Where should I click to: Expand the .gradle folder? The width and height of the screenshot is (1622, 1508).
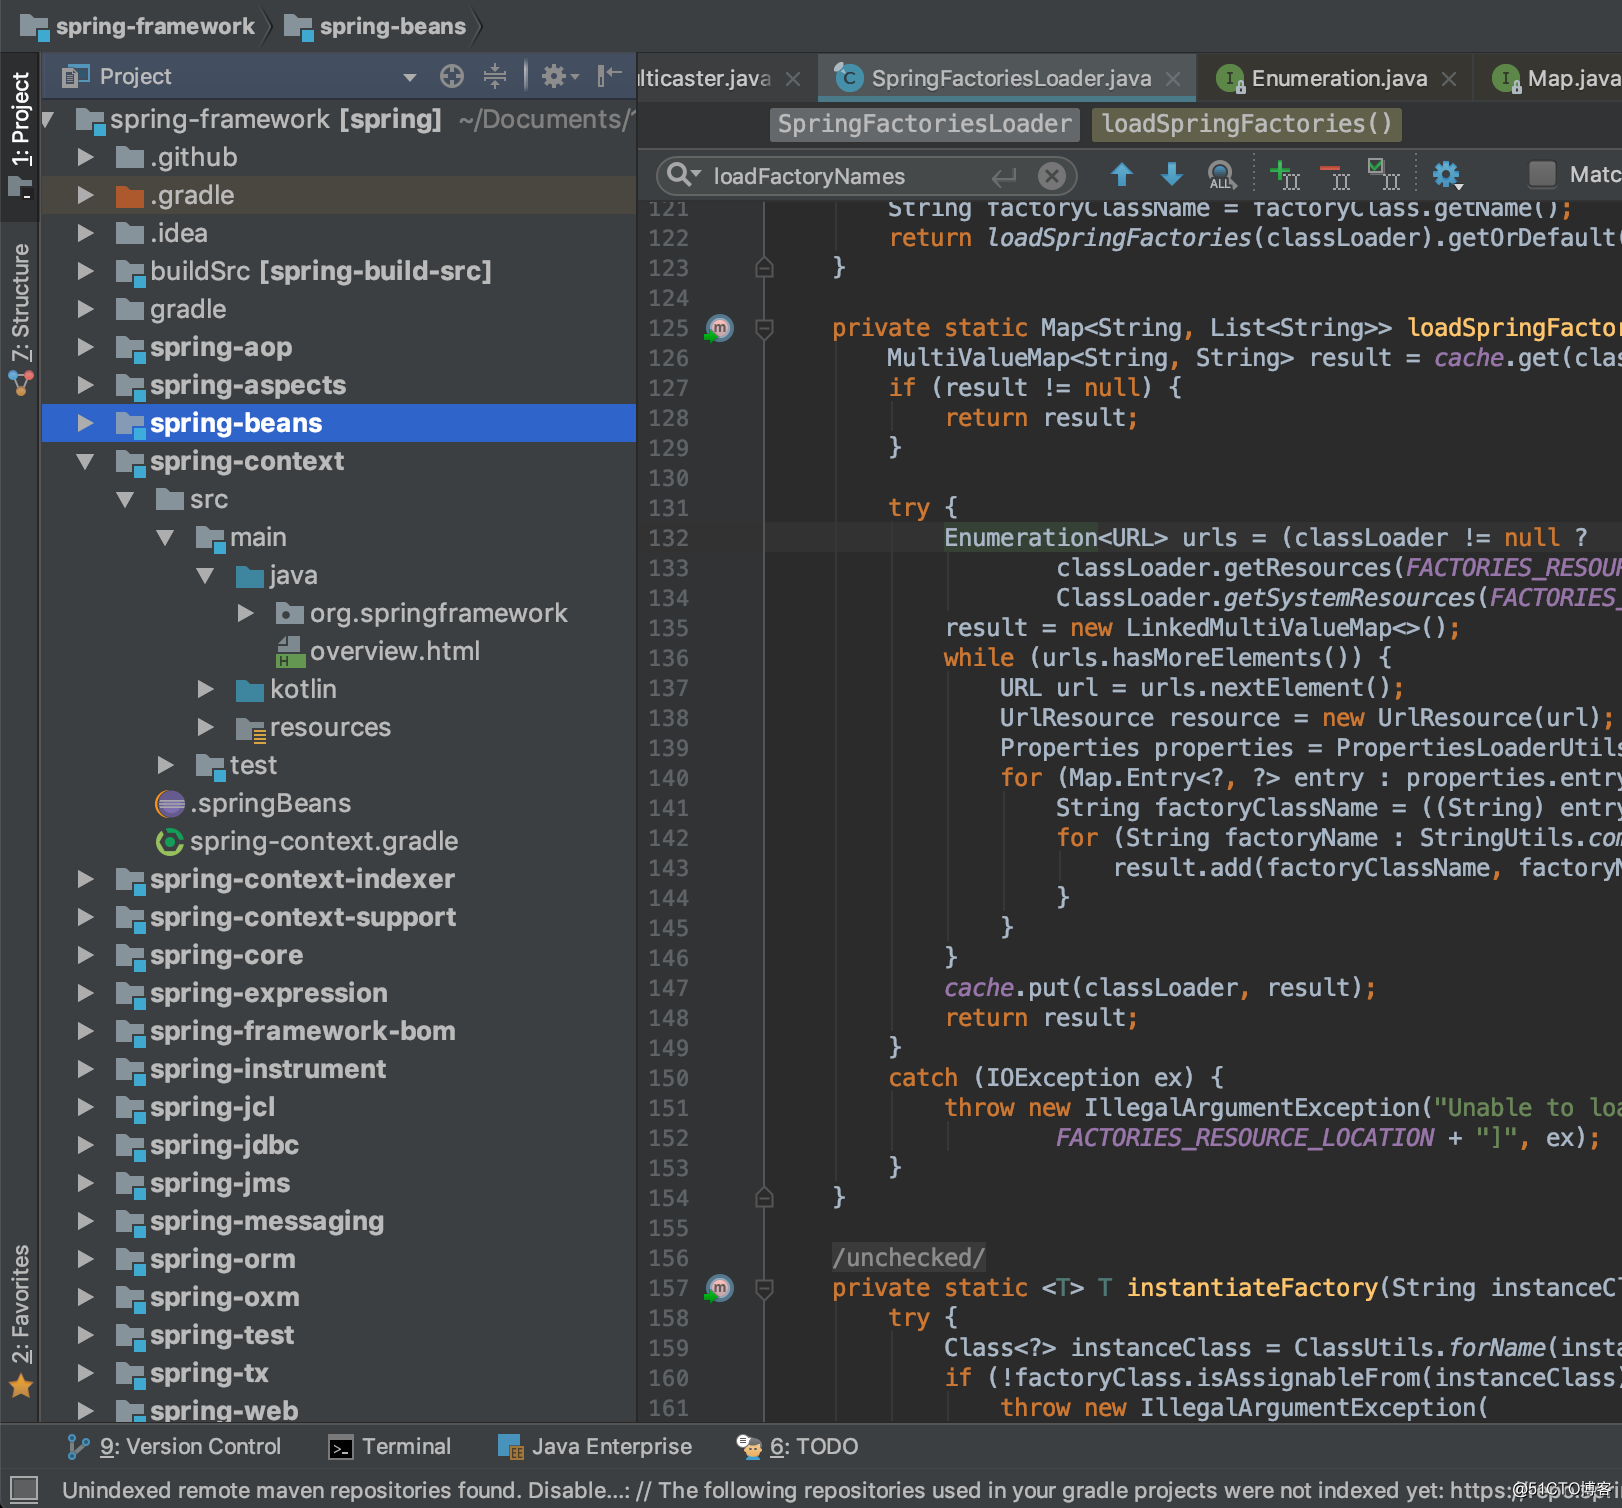(86, 195)
